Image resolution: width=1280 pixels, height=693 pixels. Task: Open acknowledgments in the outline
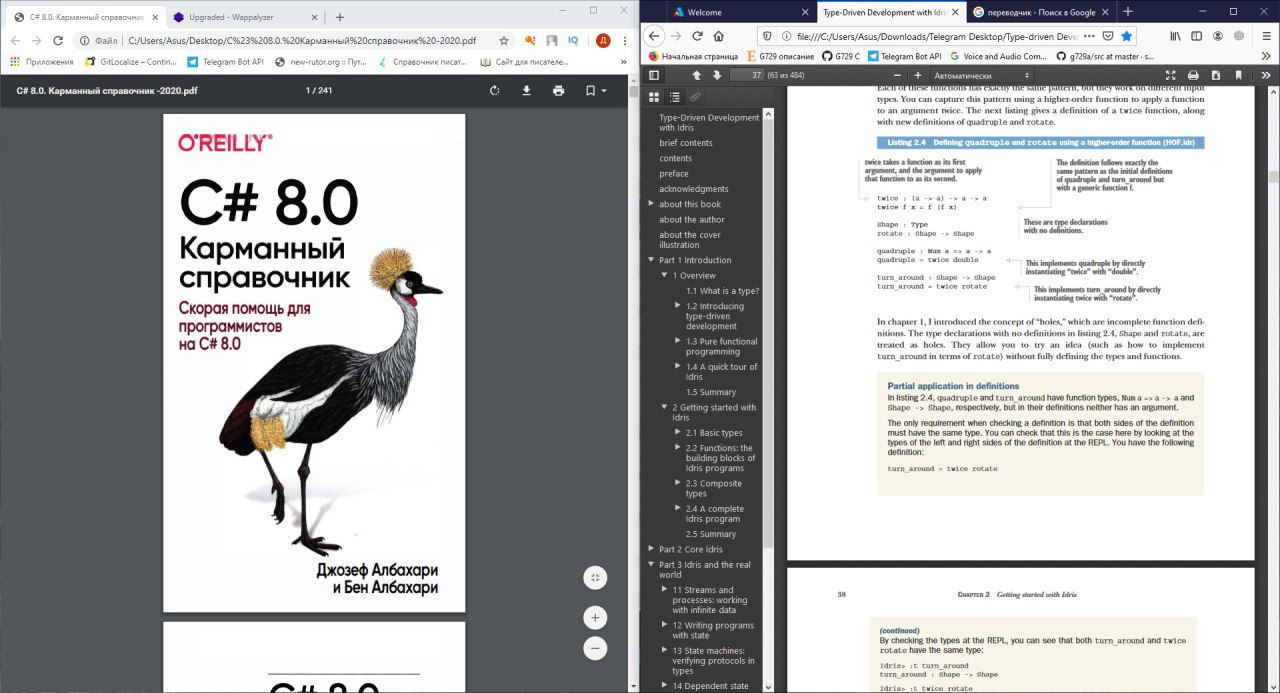(x=694, y=189)
